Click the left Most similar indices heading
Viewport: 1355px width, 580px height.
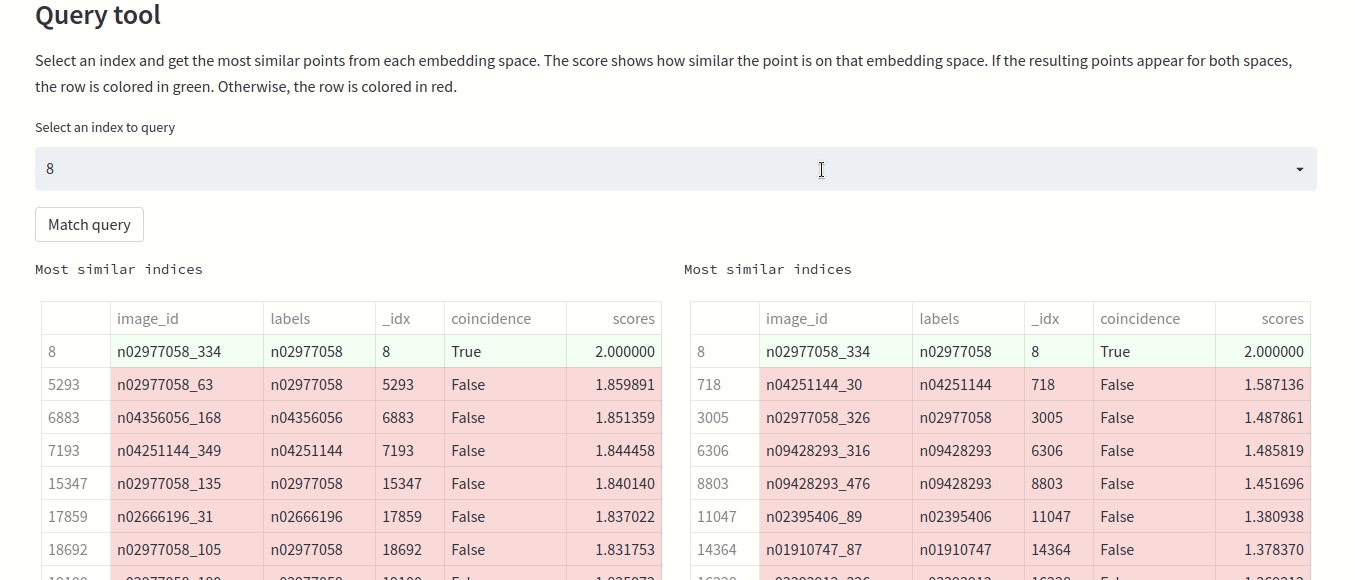click(118, 269)
